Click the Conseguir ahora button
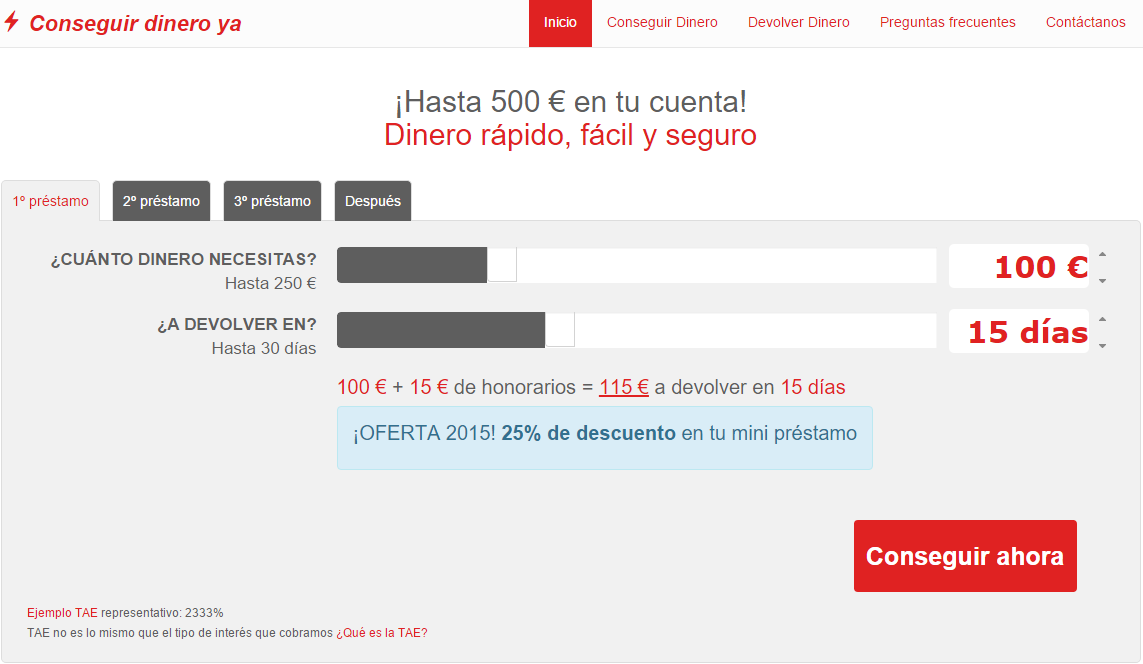This screenshot has width=1143, height=664. click(965, 555)
